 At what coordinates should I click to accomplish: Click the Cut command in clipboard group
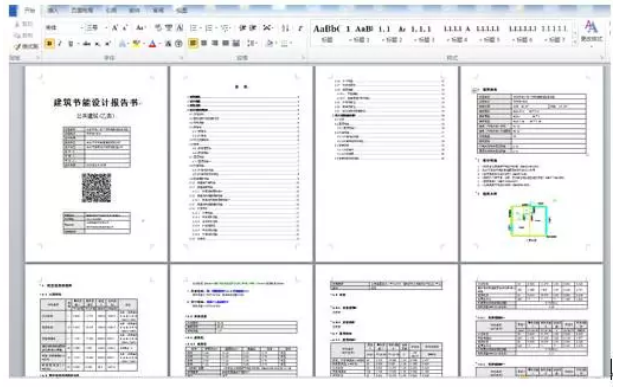(x=24, y=24)
